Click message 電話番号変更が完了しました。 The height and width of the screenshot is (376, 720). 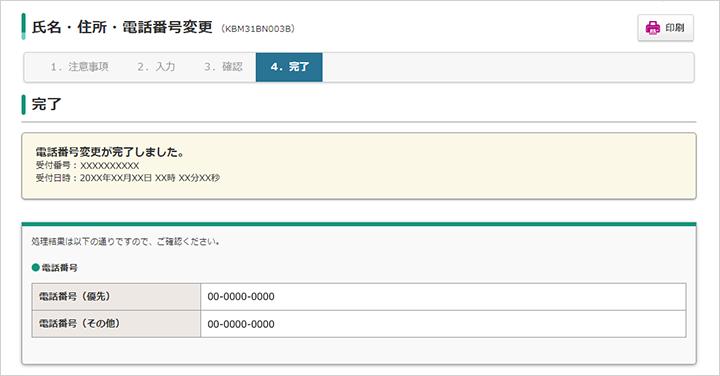110,152
